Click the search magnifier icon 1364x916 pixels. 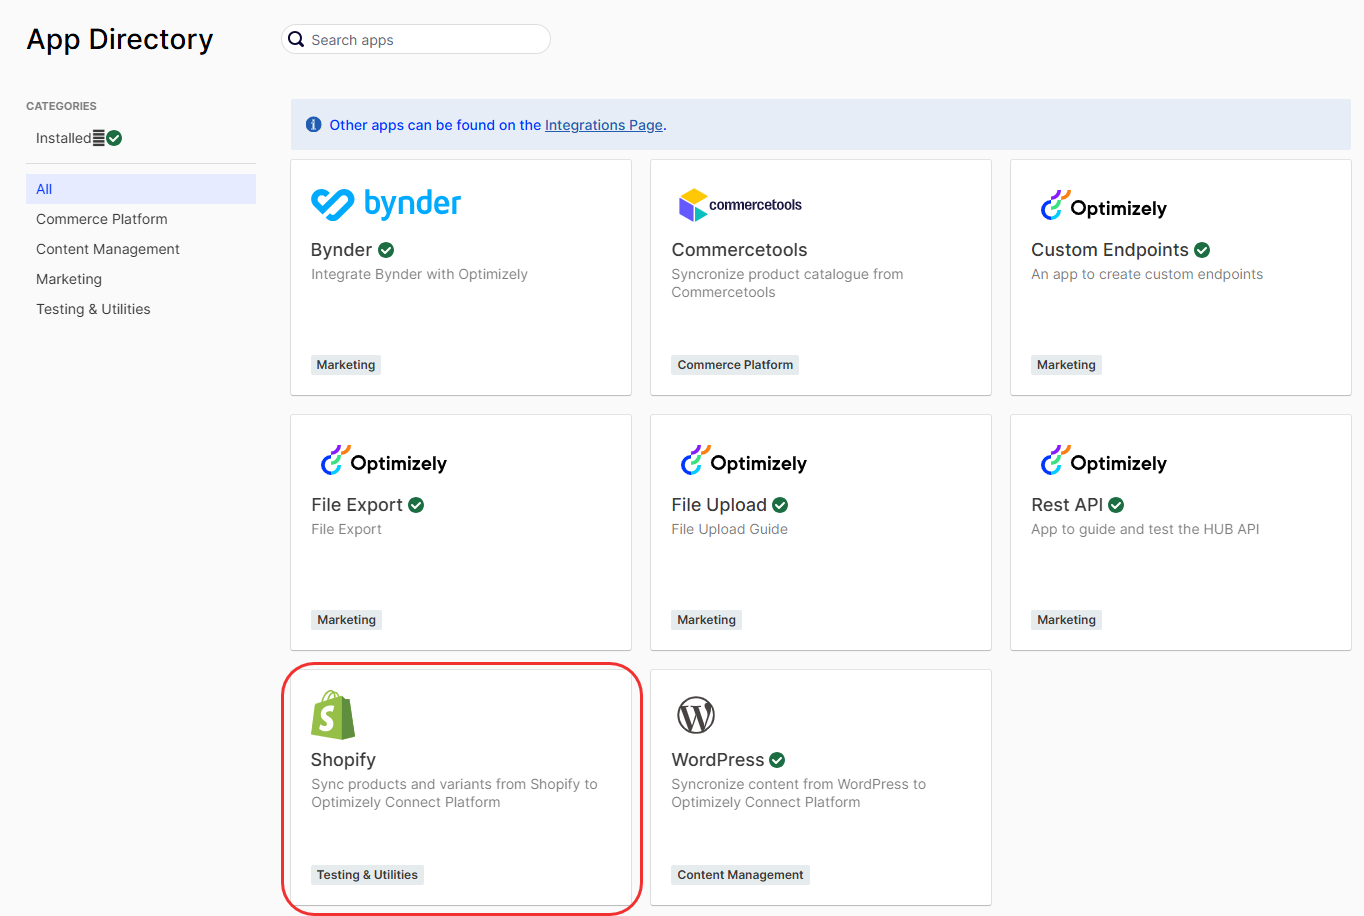[x=296, y=39]
